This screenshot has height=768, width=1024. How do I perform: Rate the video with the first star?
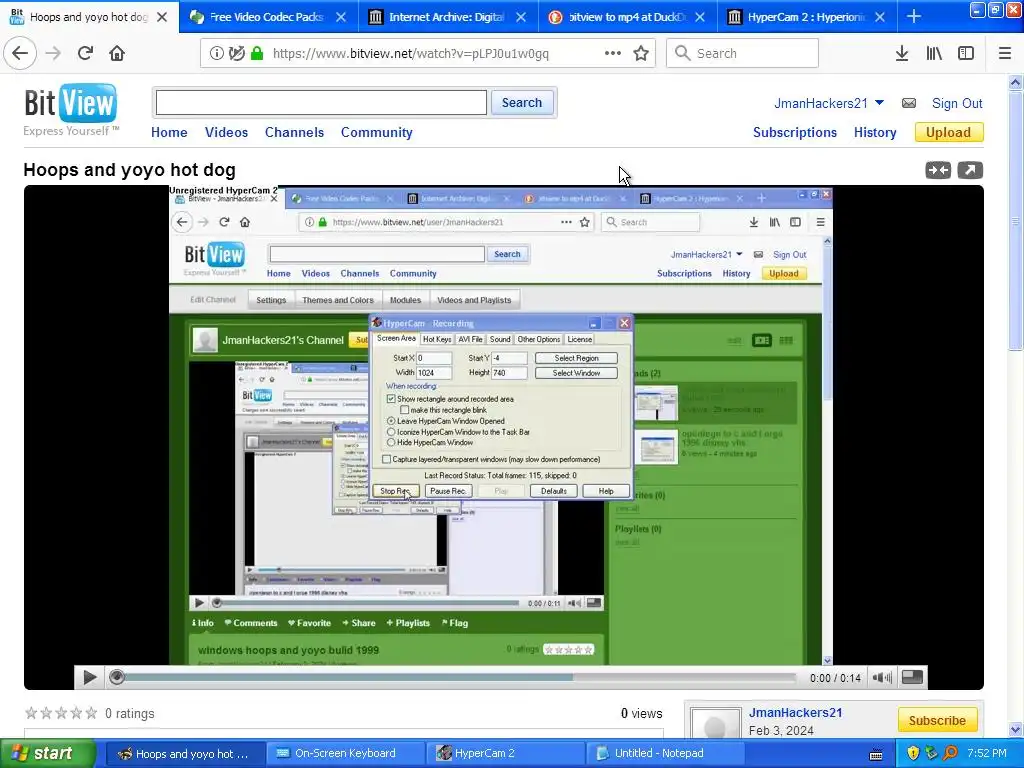coord(31,712)
